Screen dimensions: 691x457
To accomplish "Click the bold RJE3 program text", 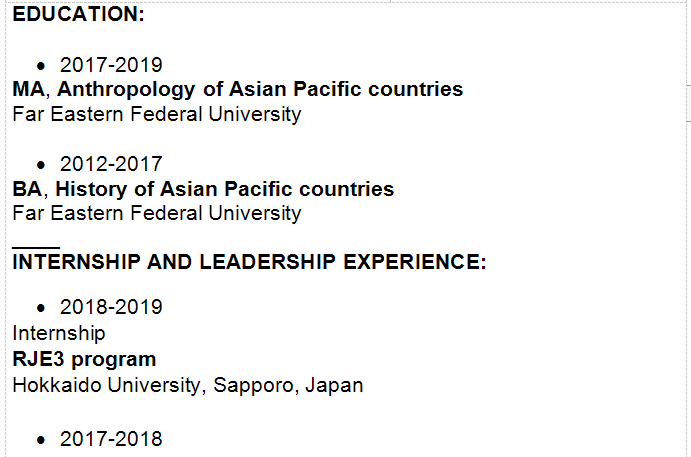I will click(84, 358).
